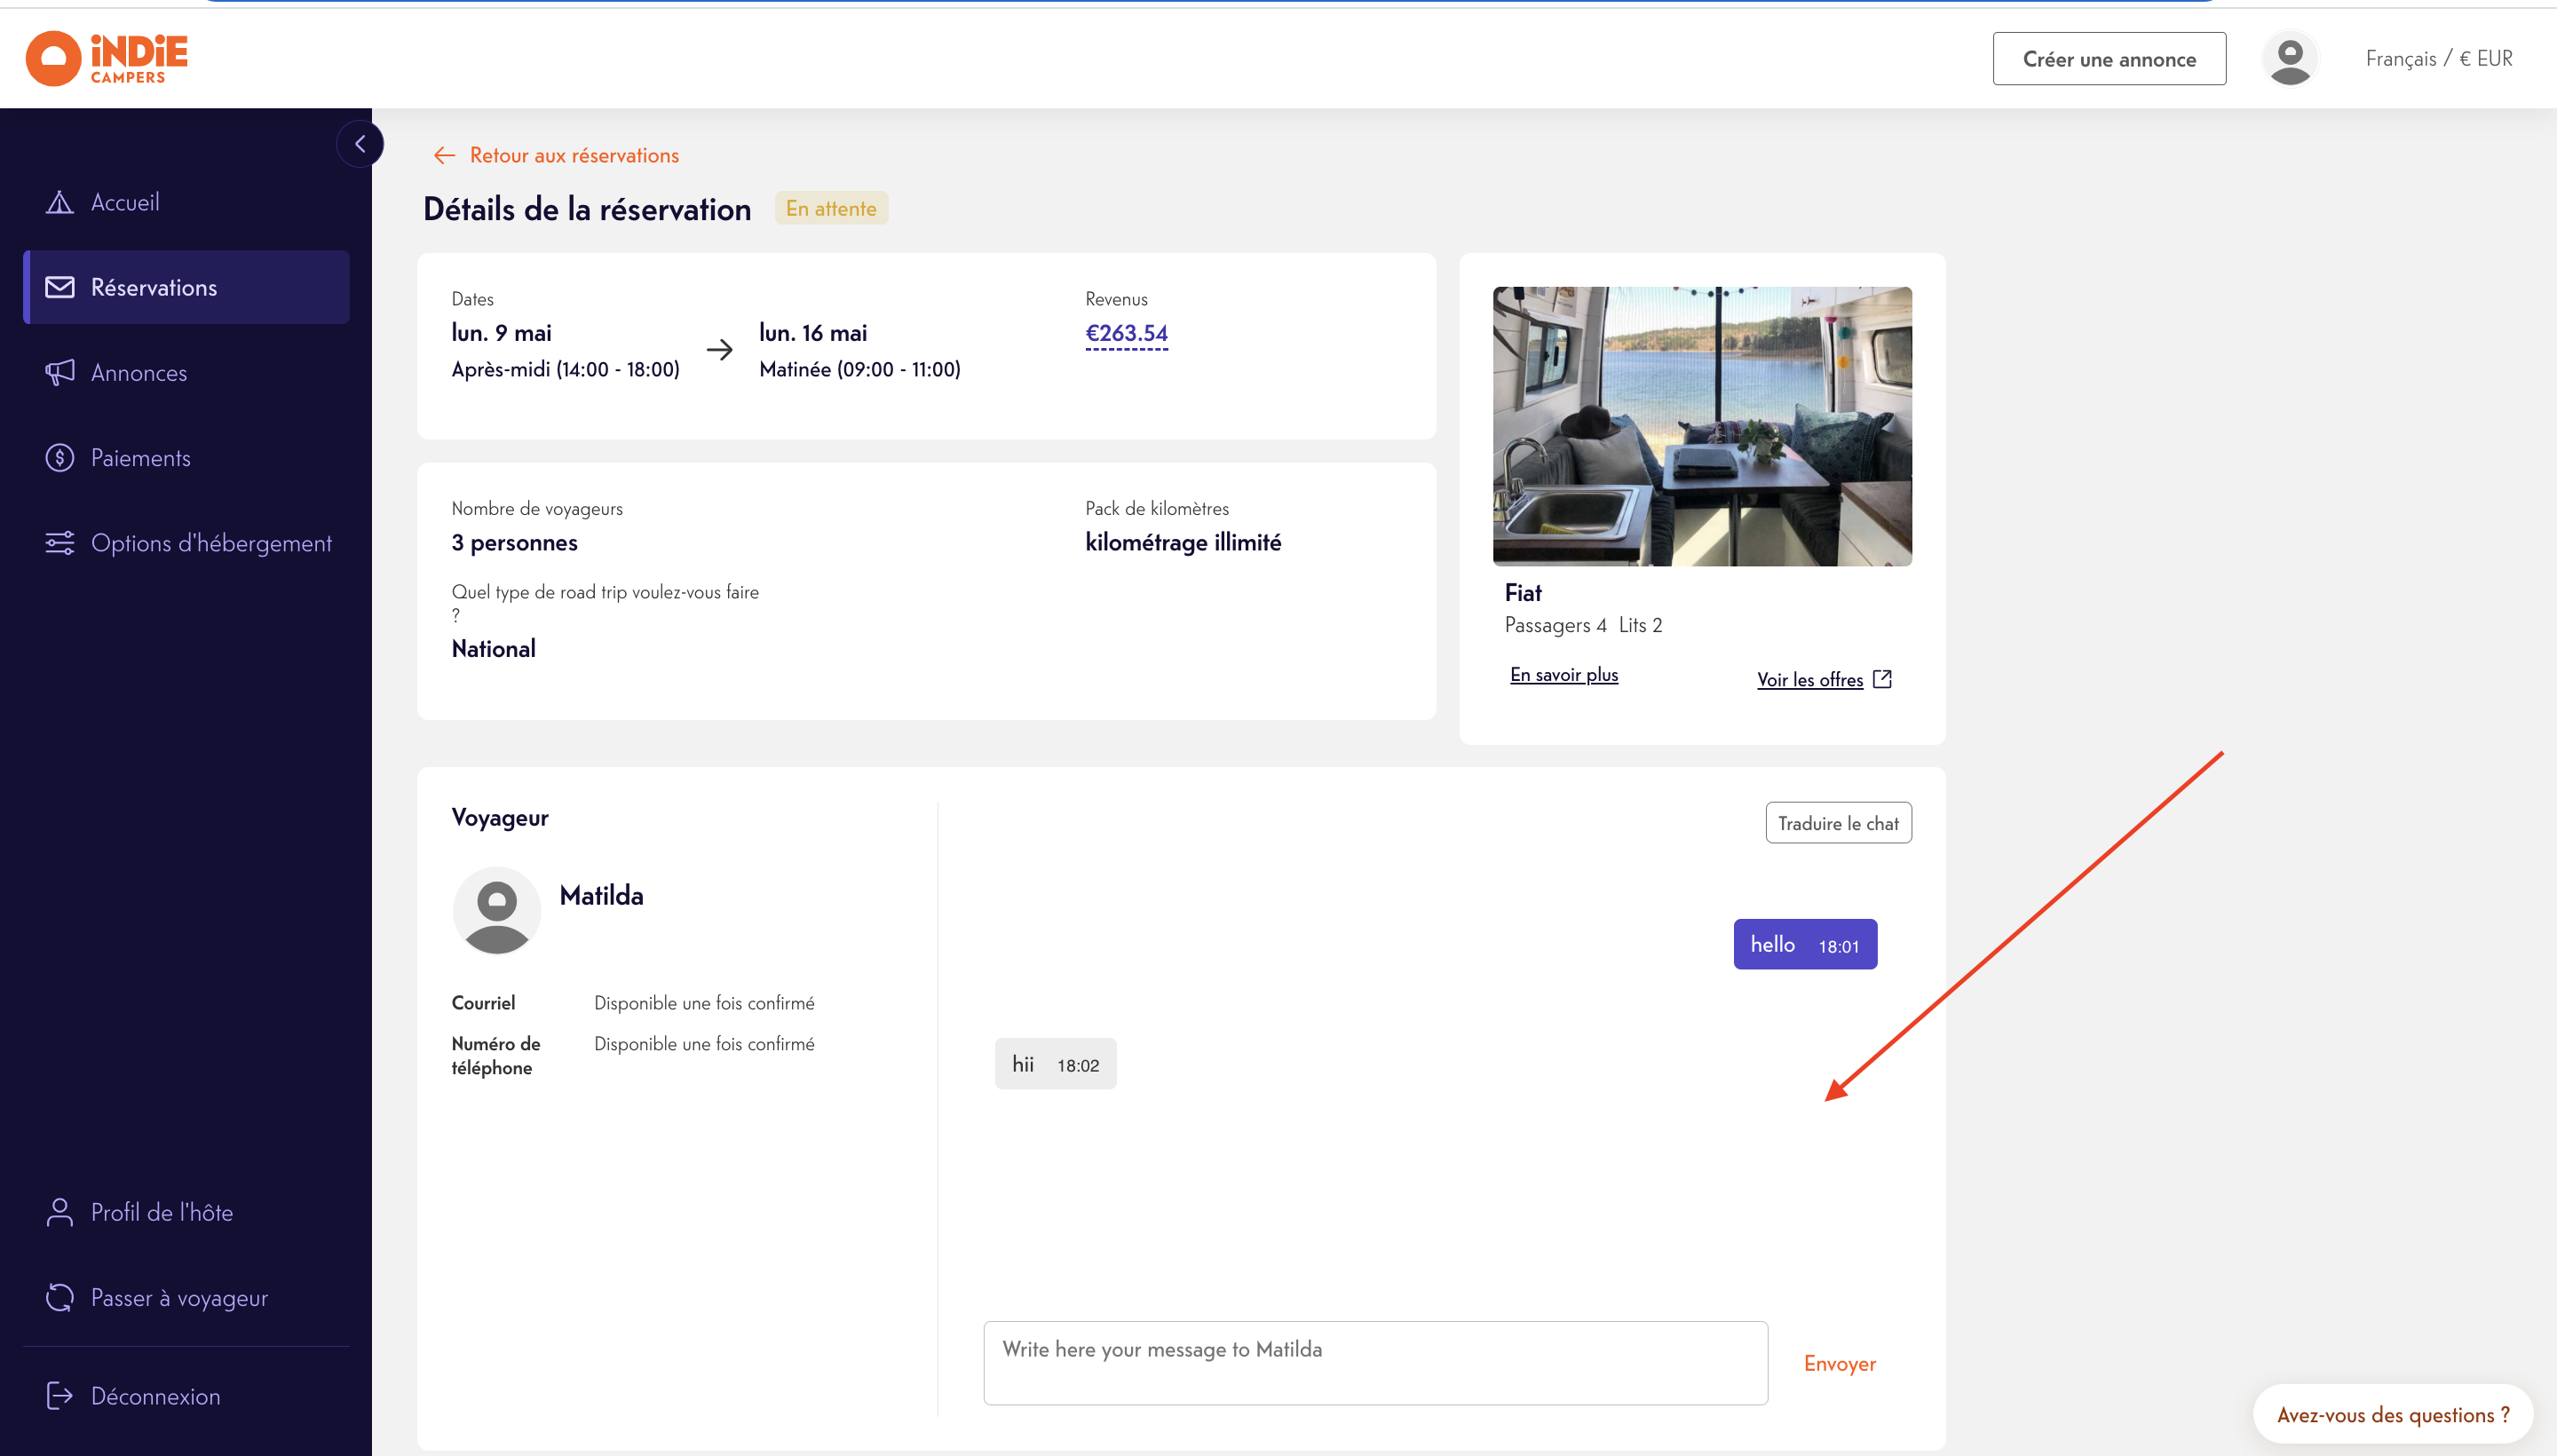
Task: Open the Accueil tent icon
Action: click(x=60, y=202)
